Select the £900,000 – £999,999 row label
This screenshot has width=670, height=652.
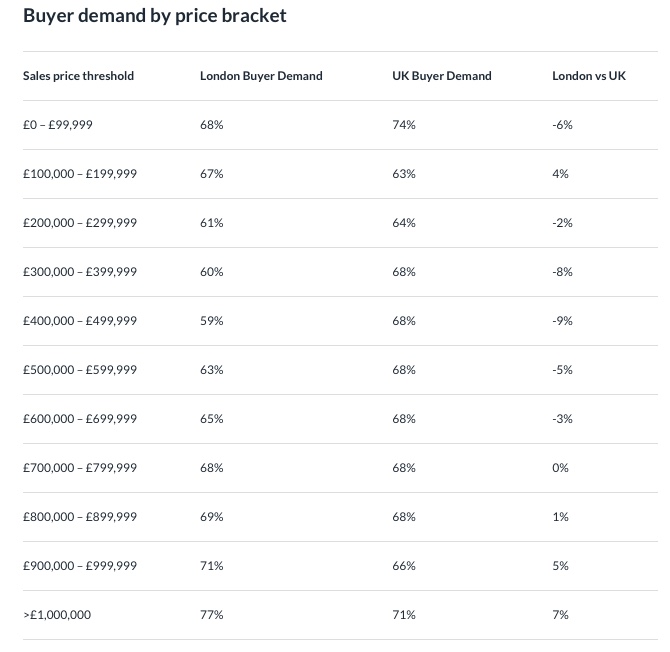80,566
